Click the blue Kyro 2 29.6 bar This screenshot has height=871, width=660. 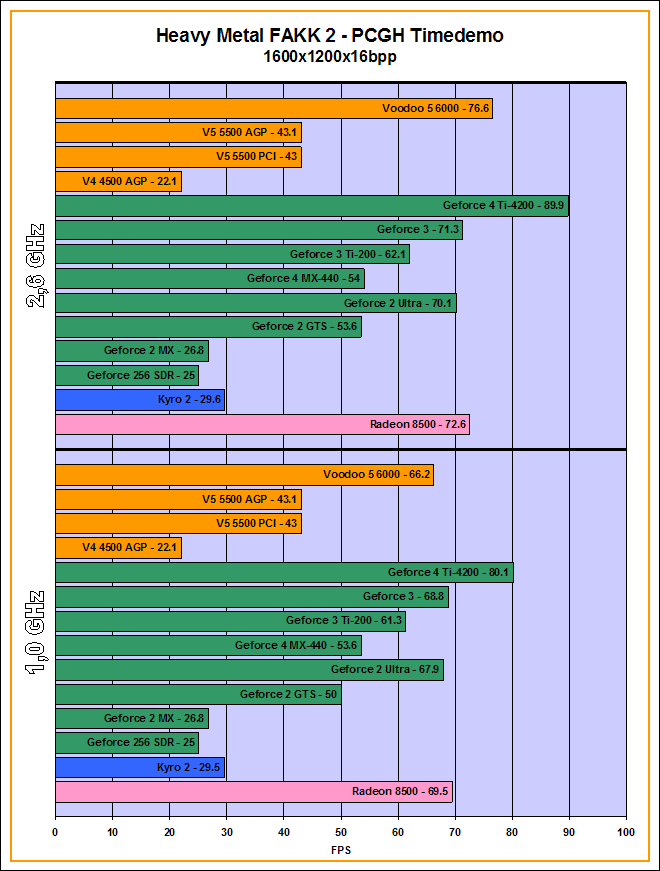pos(139,400)
